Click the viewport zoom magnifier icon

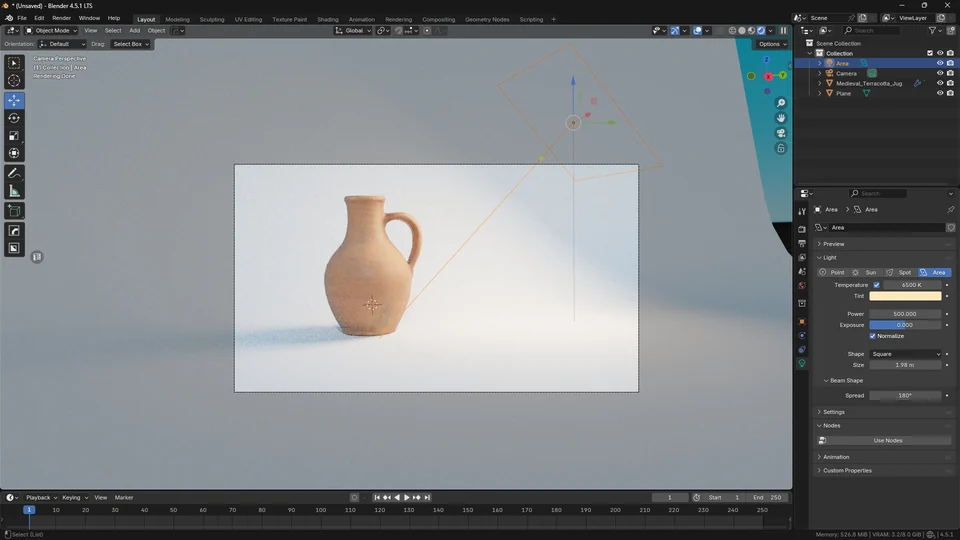tap(781, 103)
